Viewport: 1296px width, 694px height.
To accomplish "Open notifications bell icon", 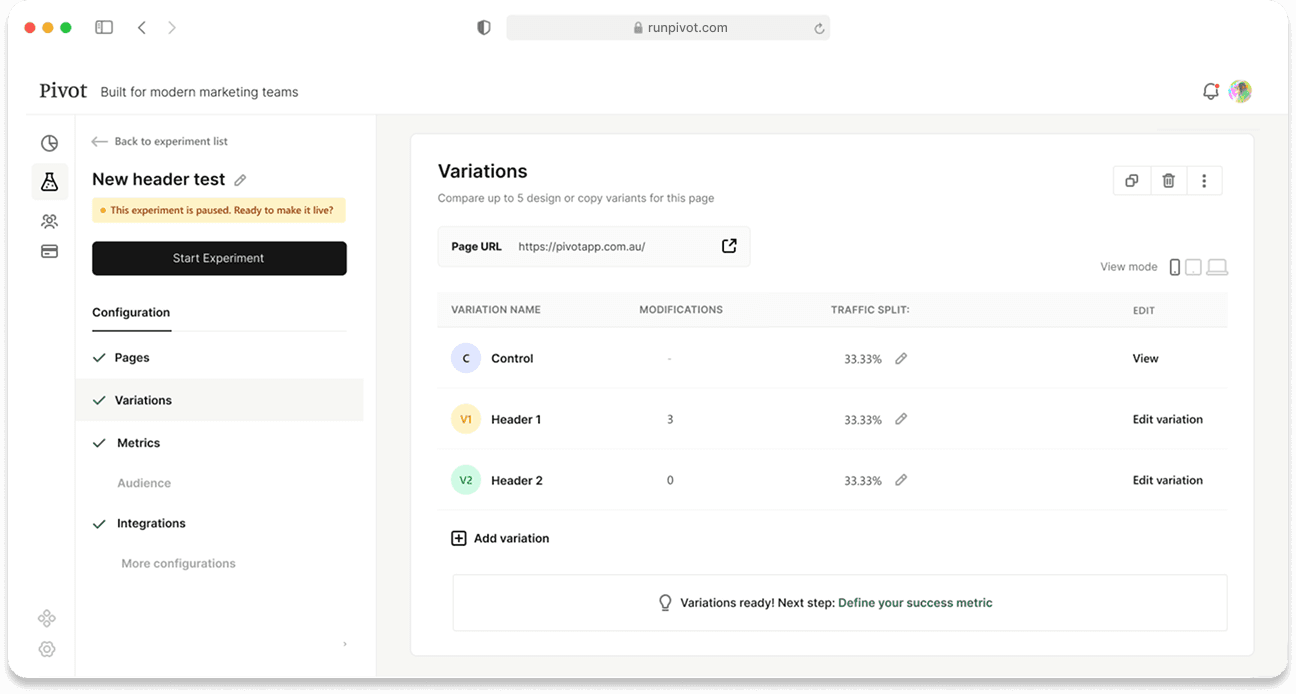I will [1210, 92].
